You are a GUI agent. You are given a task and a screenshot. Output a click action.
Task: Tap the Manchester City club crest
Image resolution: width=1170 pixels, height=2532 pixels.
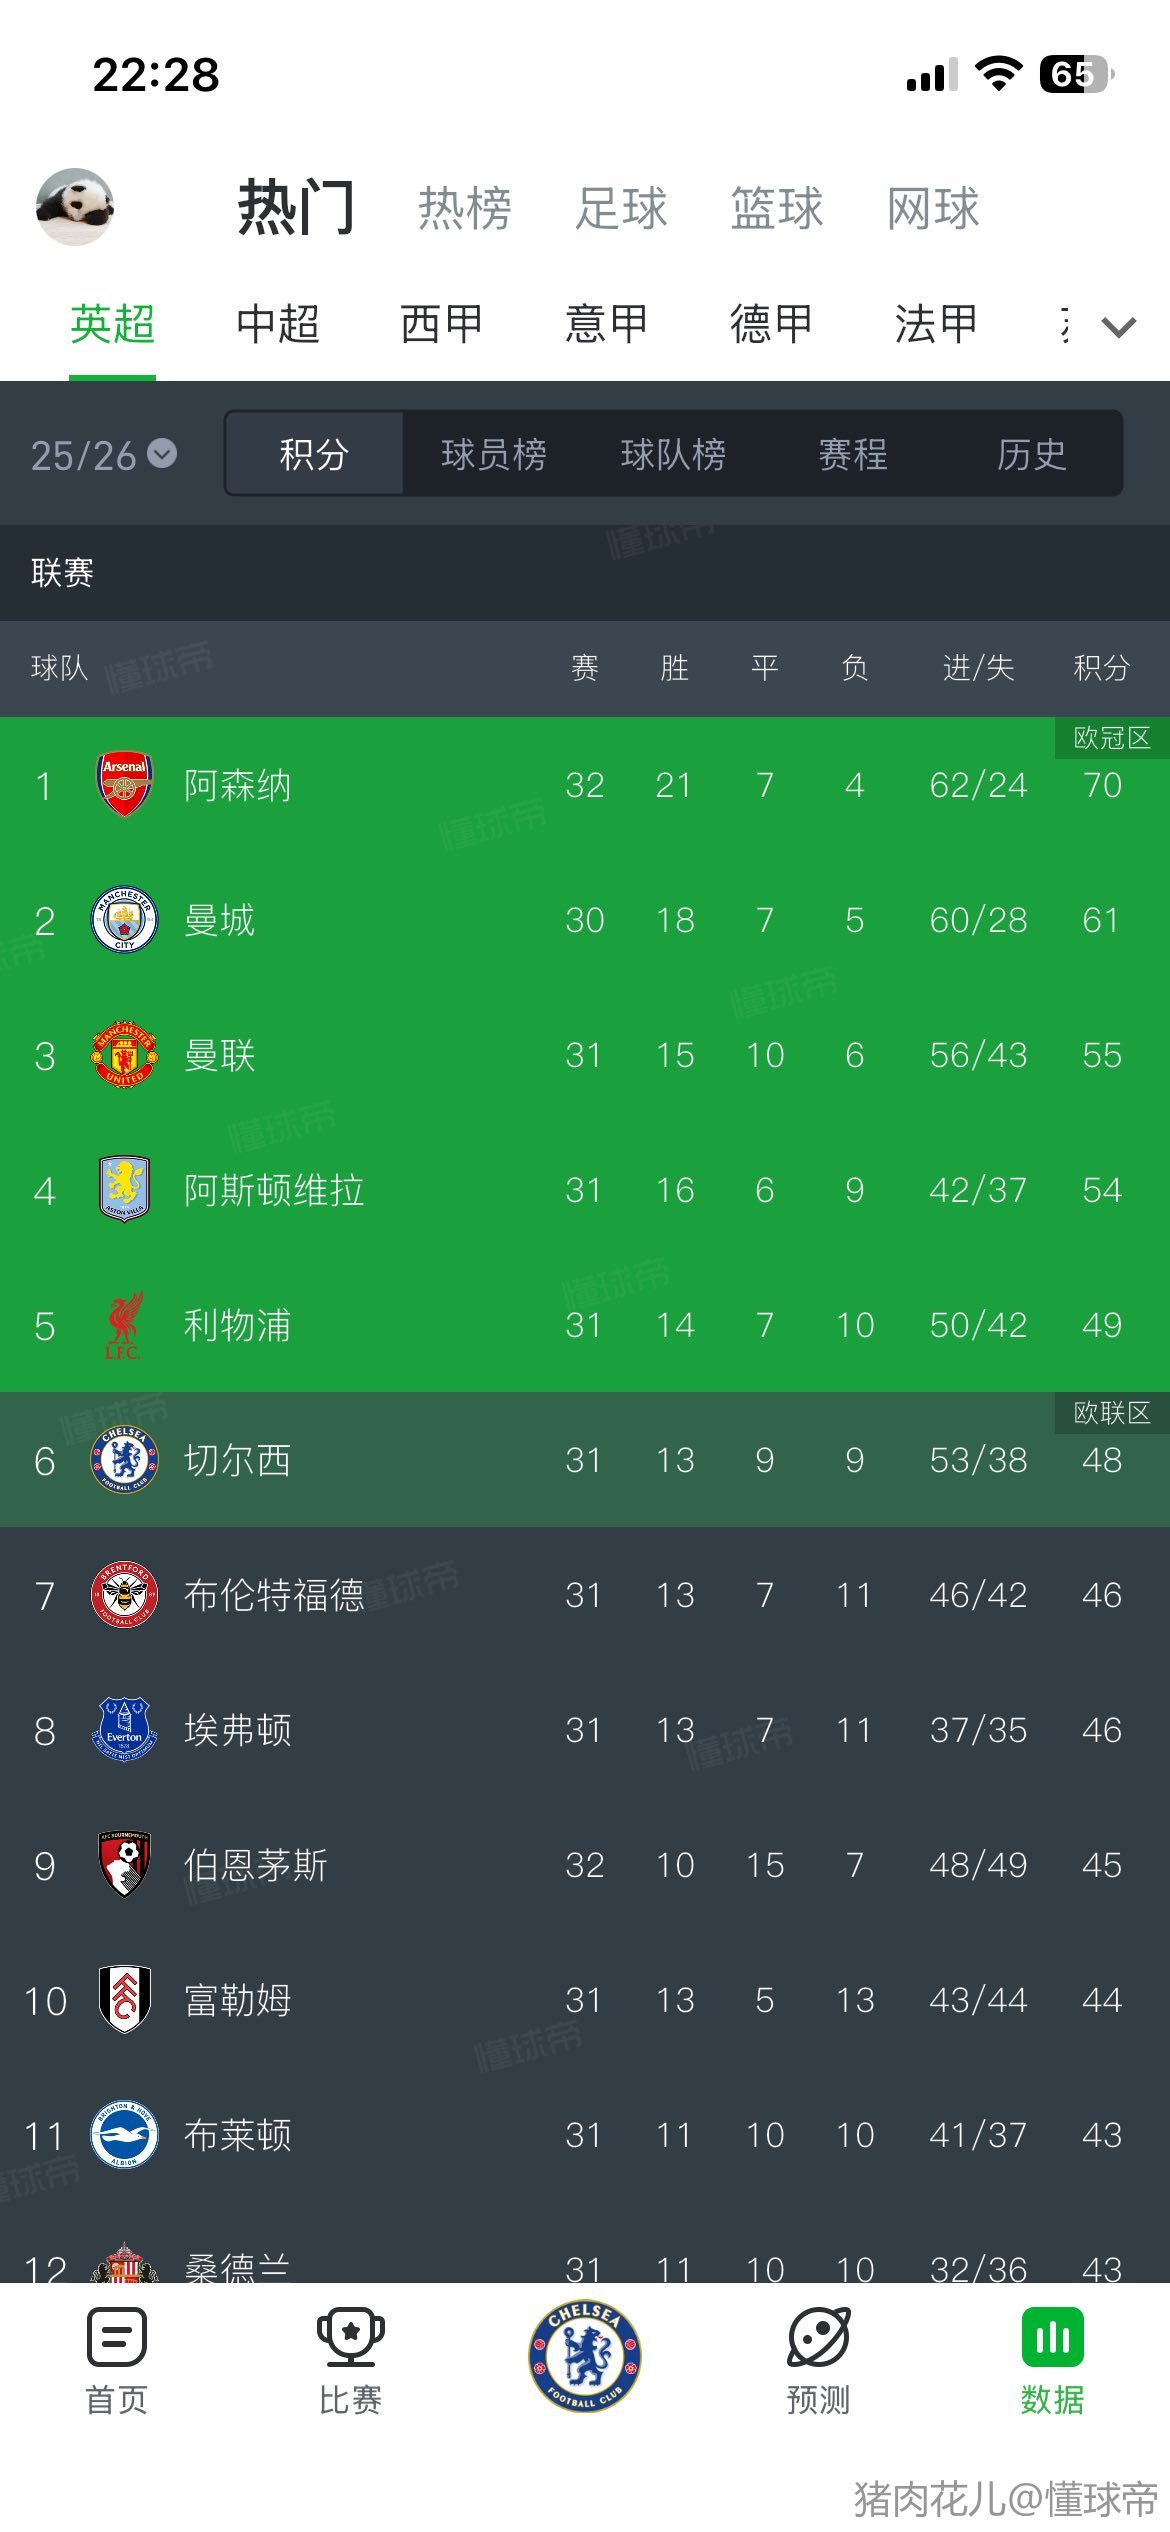124,920
